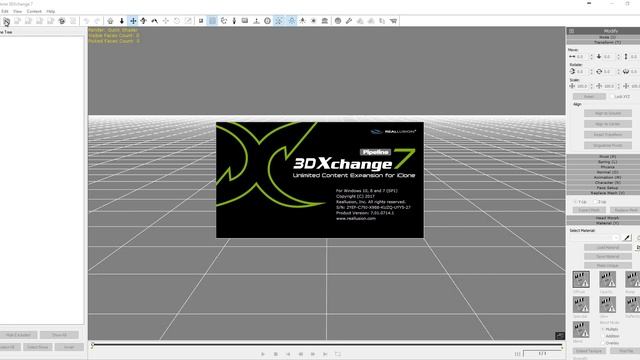Click the Align to Ground button
The width and height of the screenshot is (640, 360).
(x=608, y=113)
